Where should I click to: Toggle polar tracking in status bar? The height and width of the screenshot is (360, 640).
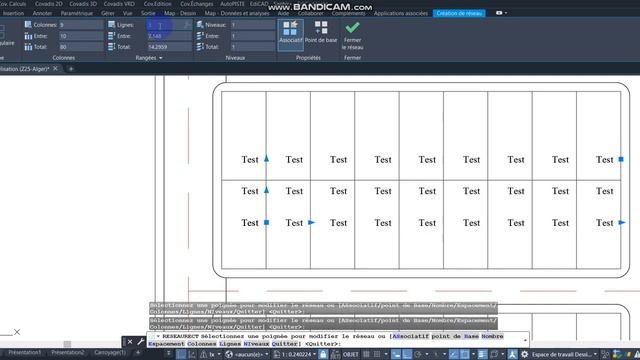click(418, 354)
